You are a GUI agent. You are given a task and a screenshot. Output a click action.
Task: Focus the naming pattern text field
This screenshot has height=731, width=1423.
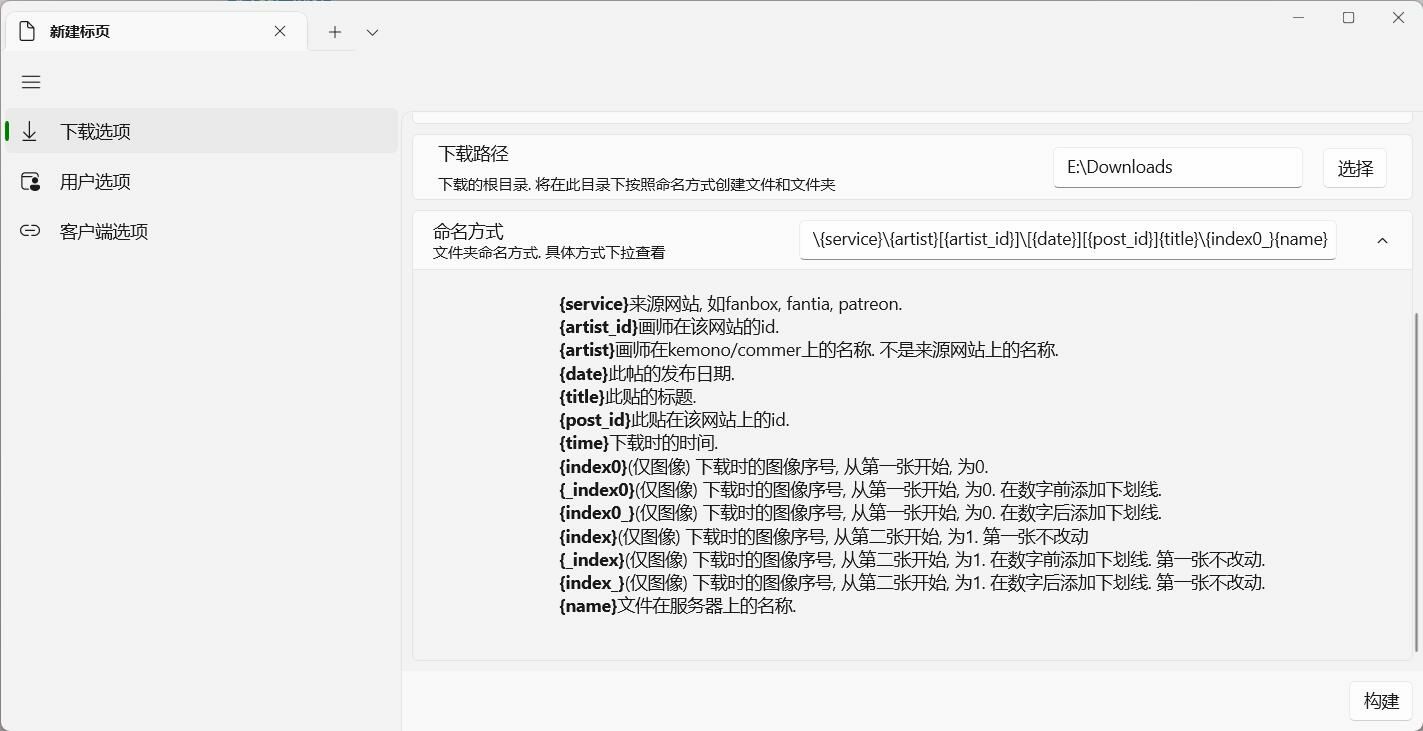[1067, 239]
